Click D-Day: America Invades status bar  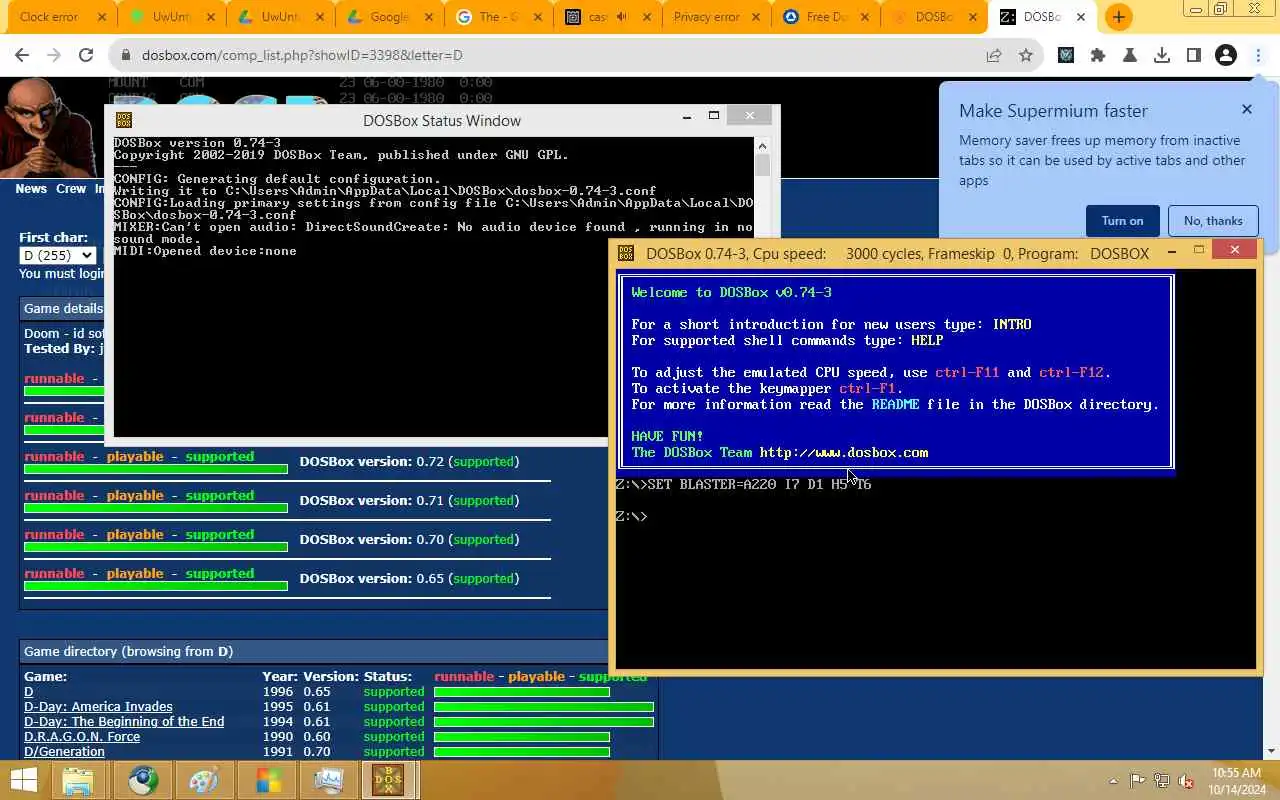(x=544, y=707)
